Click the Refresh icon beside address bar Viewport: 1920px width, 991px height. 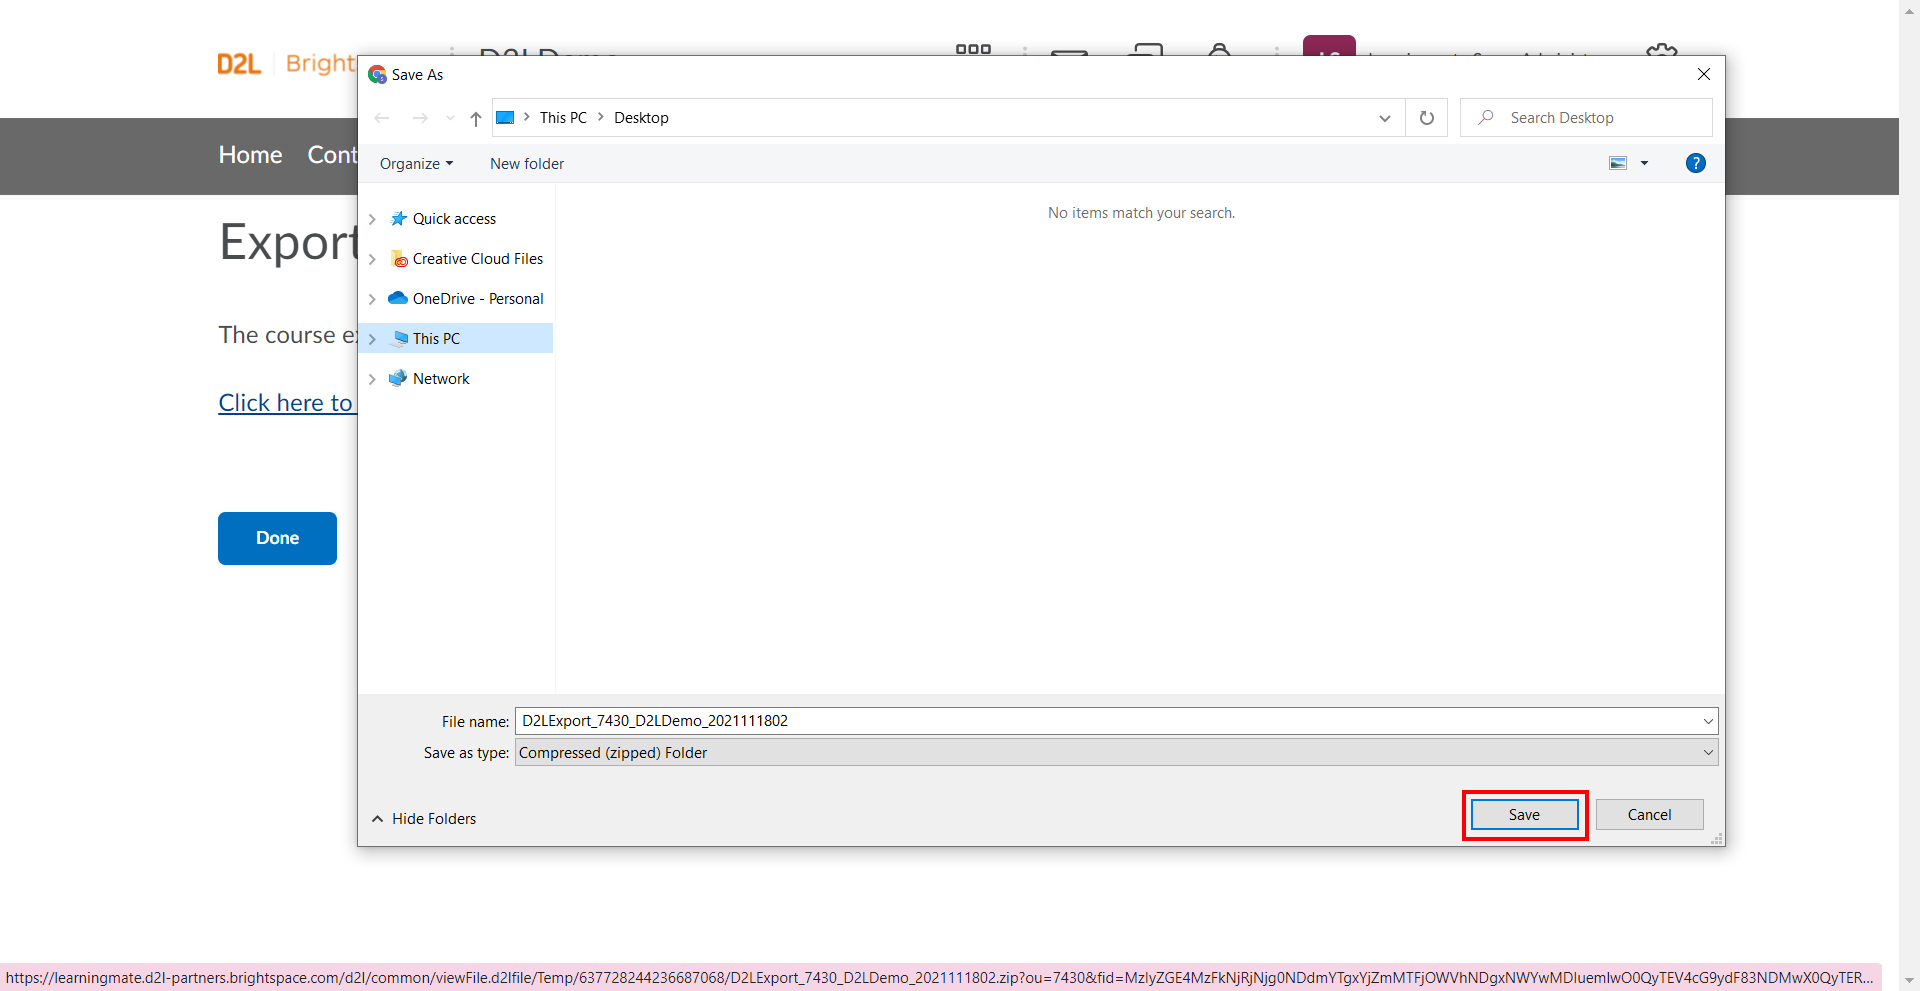(1427, 118)
